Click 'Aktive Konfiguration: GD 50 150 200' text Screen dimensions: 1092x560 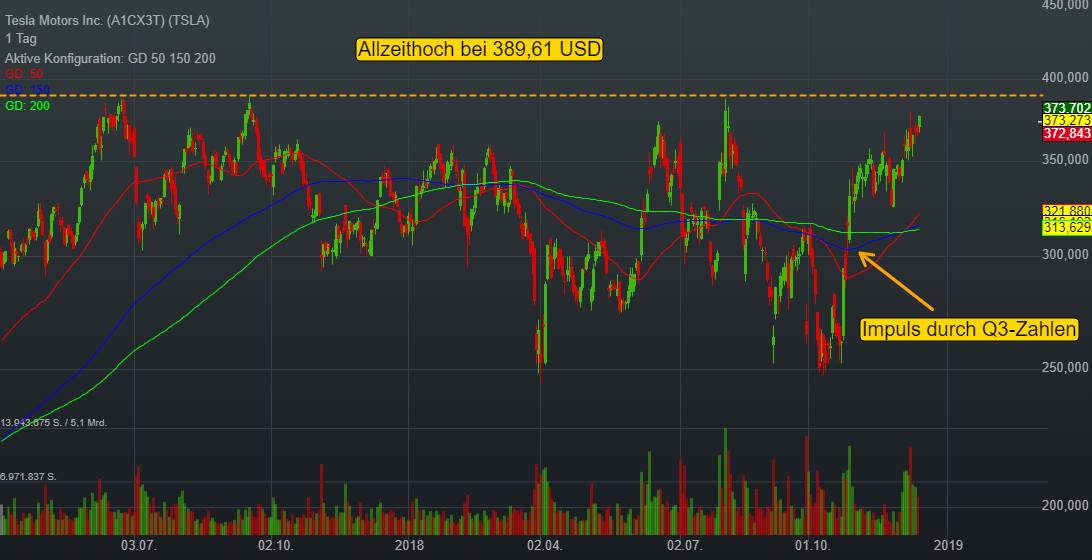(110, 59)
